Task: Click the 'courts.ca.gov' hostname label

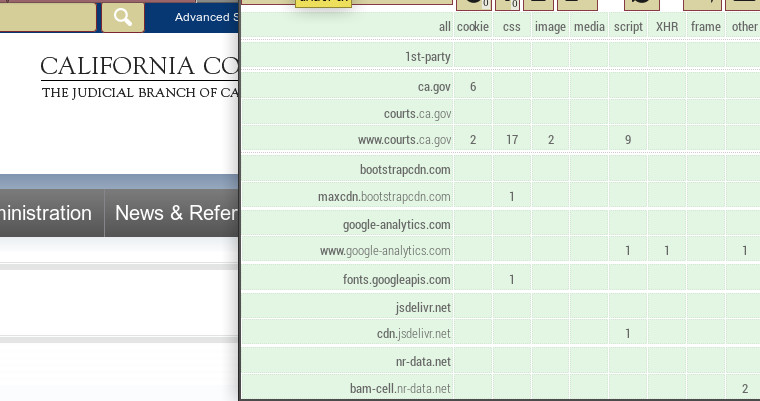Action: [347, 113]
